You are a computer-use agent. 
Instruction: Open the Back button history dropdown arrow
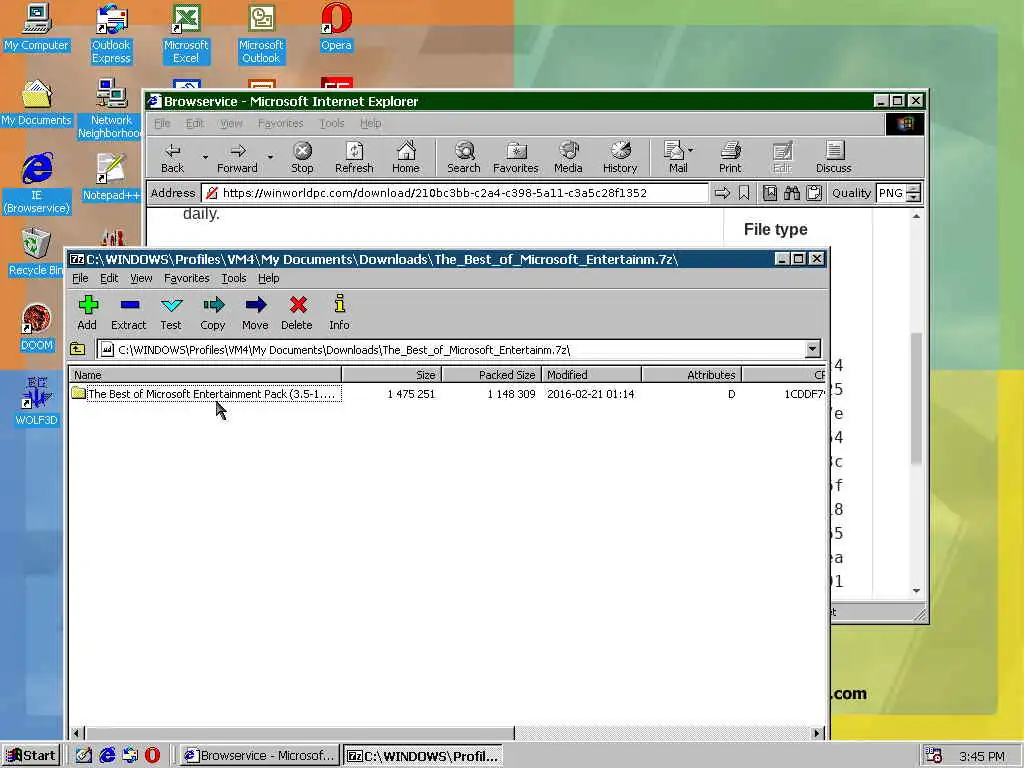pyautogui.click(x=205, y=157)
